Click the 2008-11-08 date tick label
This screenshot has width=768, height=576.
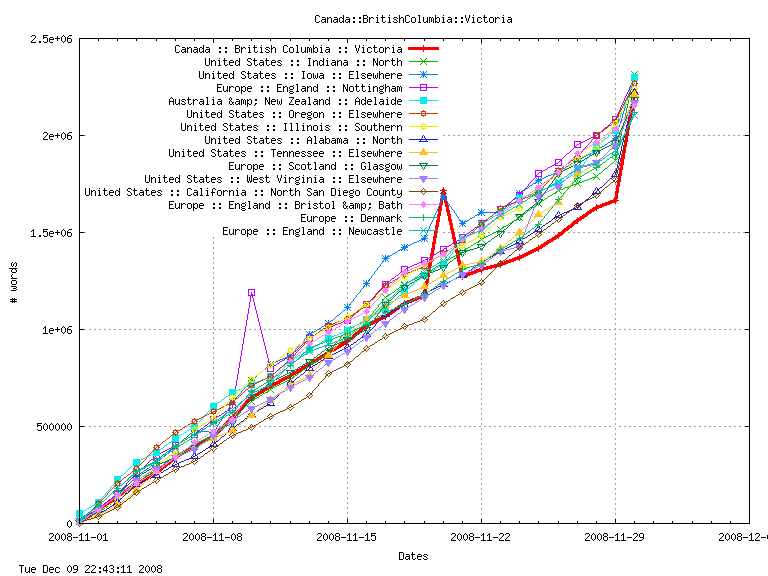tap(213, 537)
